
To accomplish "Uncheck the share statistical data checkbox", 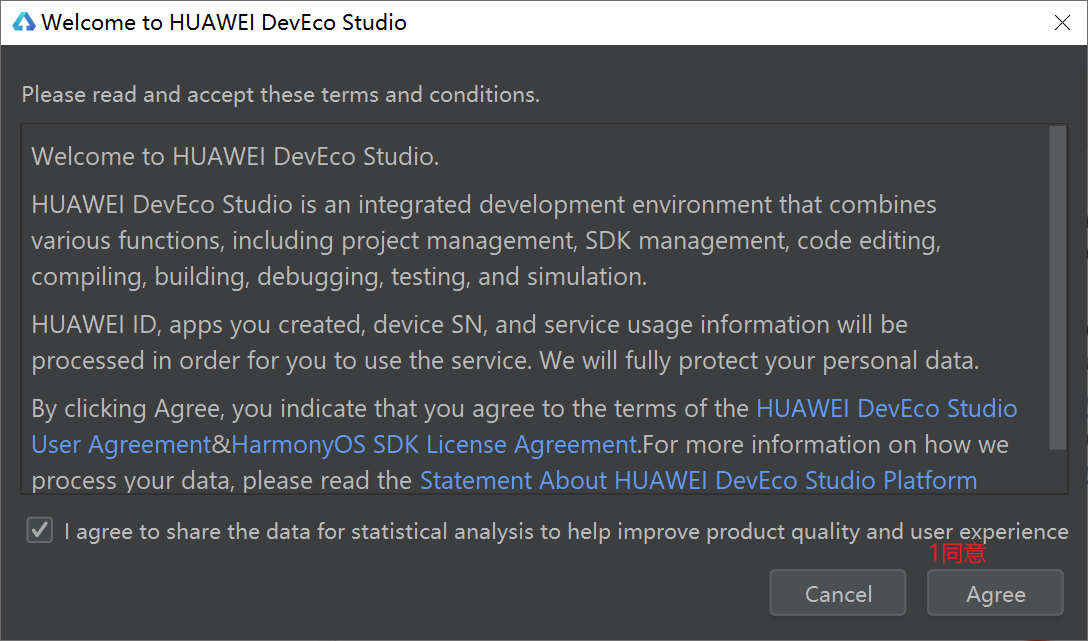I will [40, 531].
